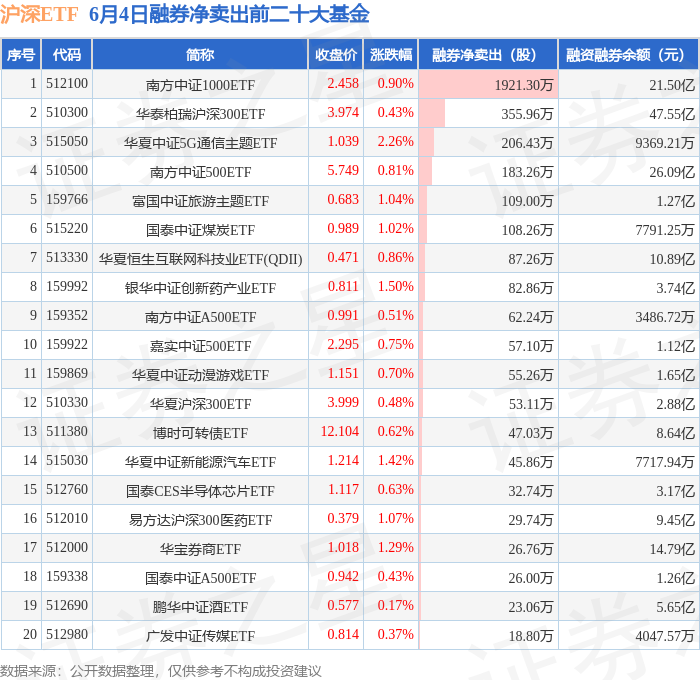Click the value 55.26万

tap(530, 375)
